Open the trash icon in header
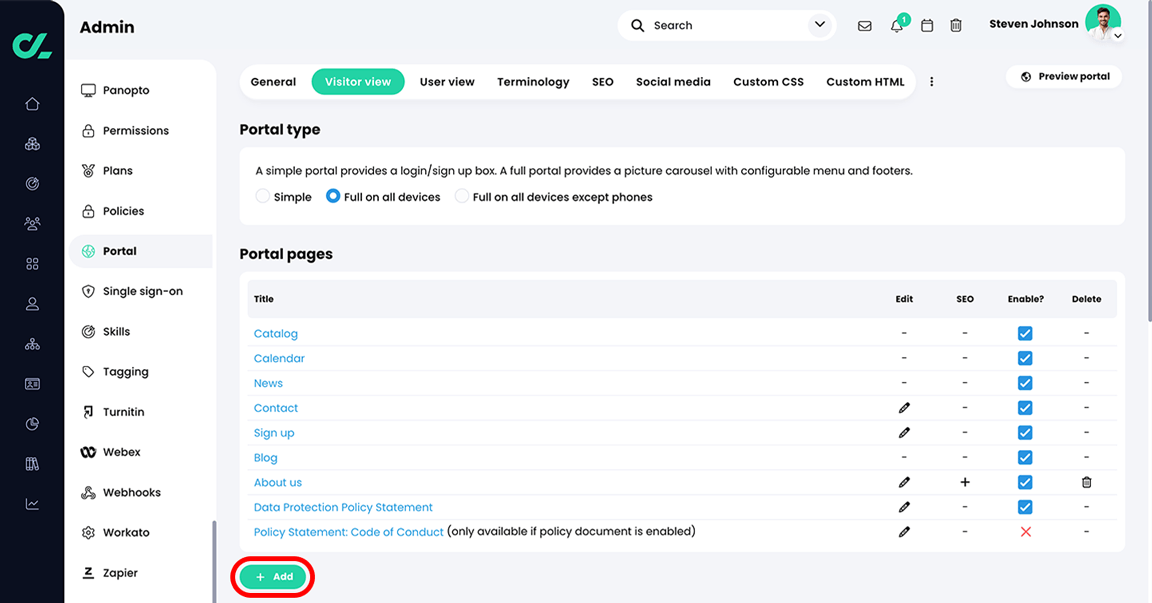Screen dimensions: 1152x603 956,26
